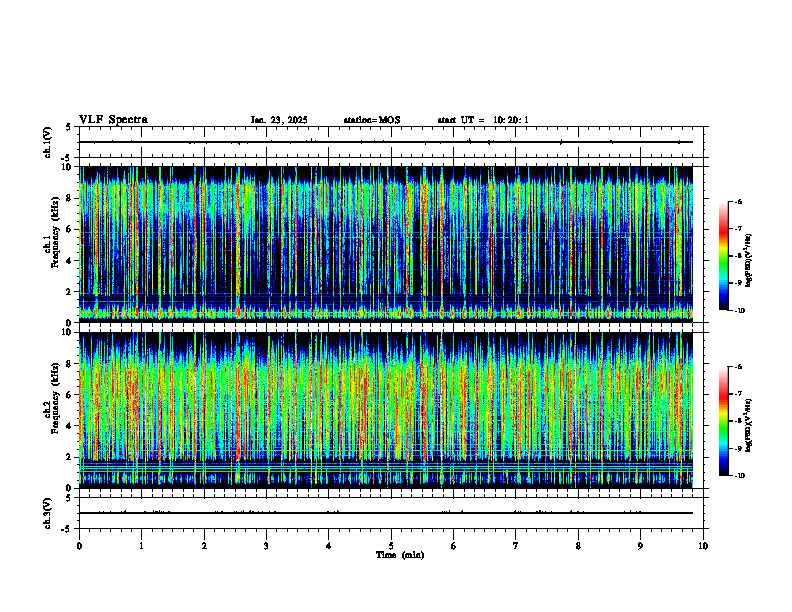This screenshot has width=792, height=612.
Task: Click the "ch.3(V)" waveform axis label
Action: (48, 514)
